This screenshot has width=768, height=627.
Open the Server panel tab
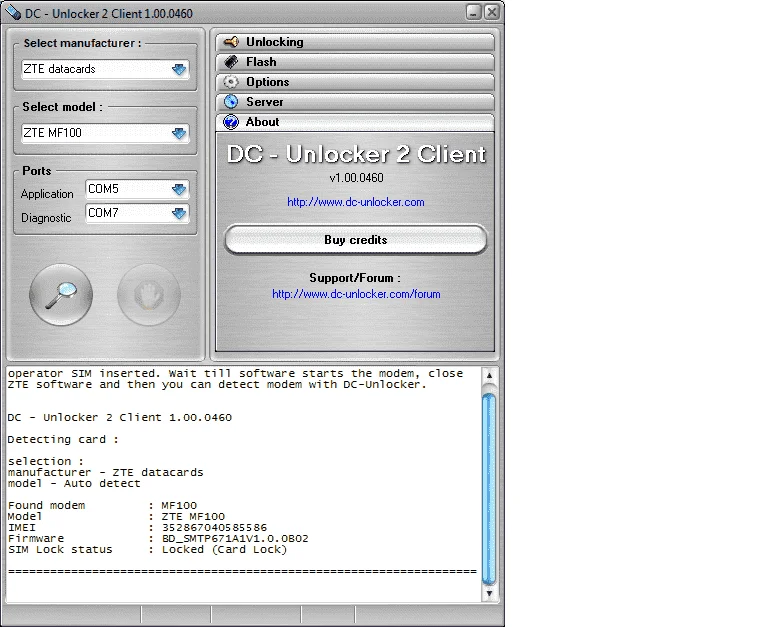(355, 102)
